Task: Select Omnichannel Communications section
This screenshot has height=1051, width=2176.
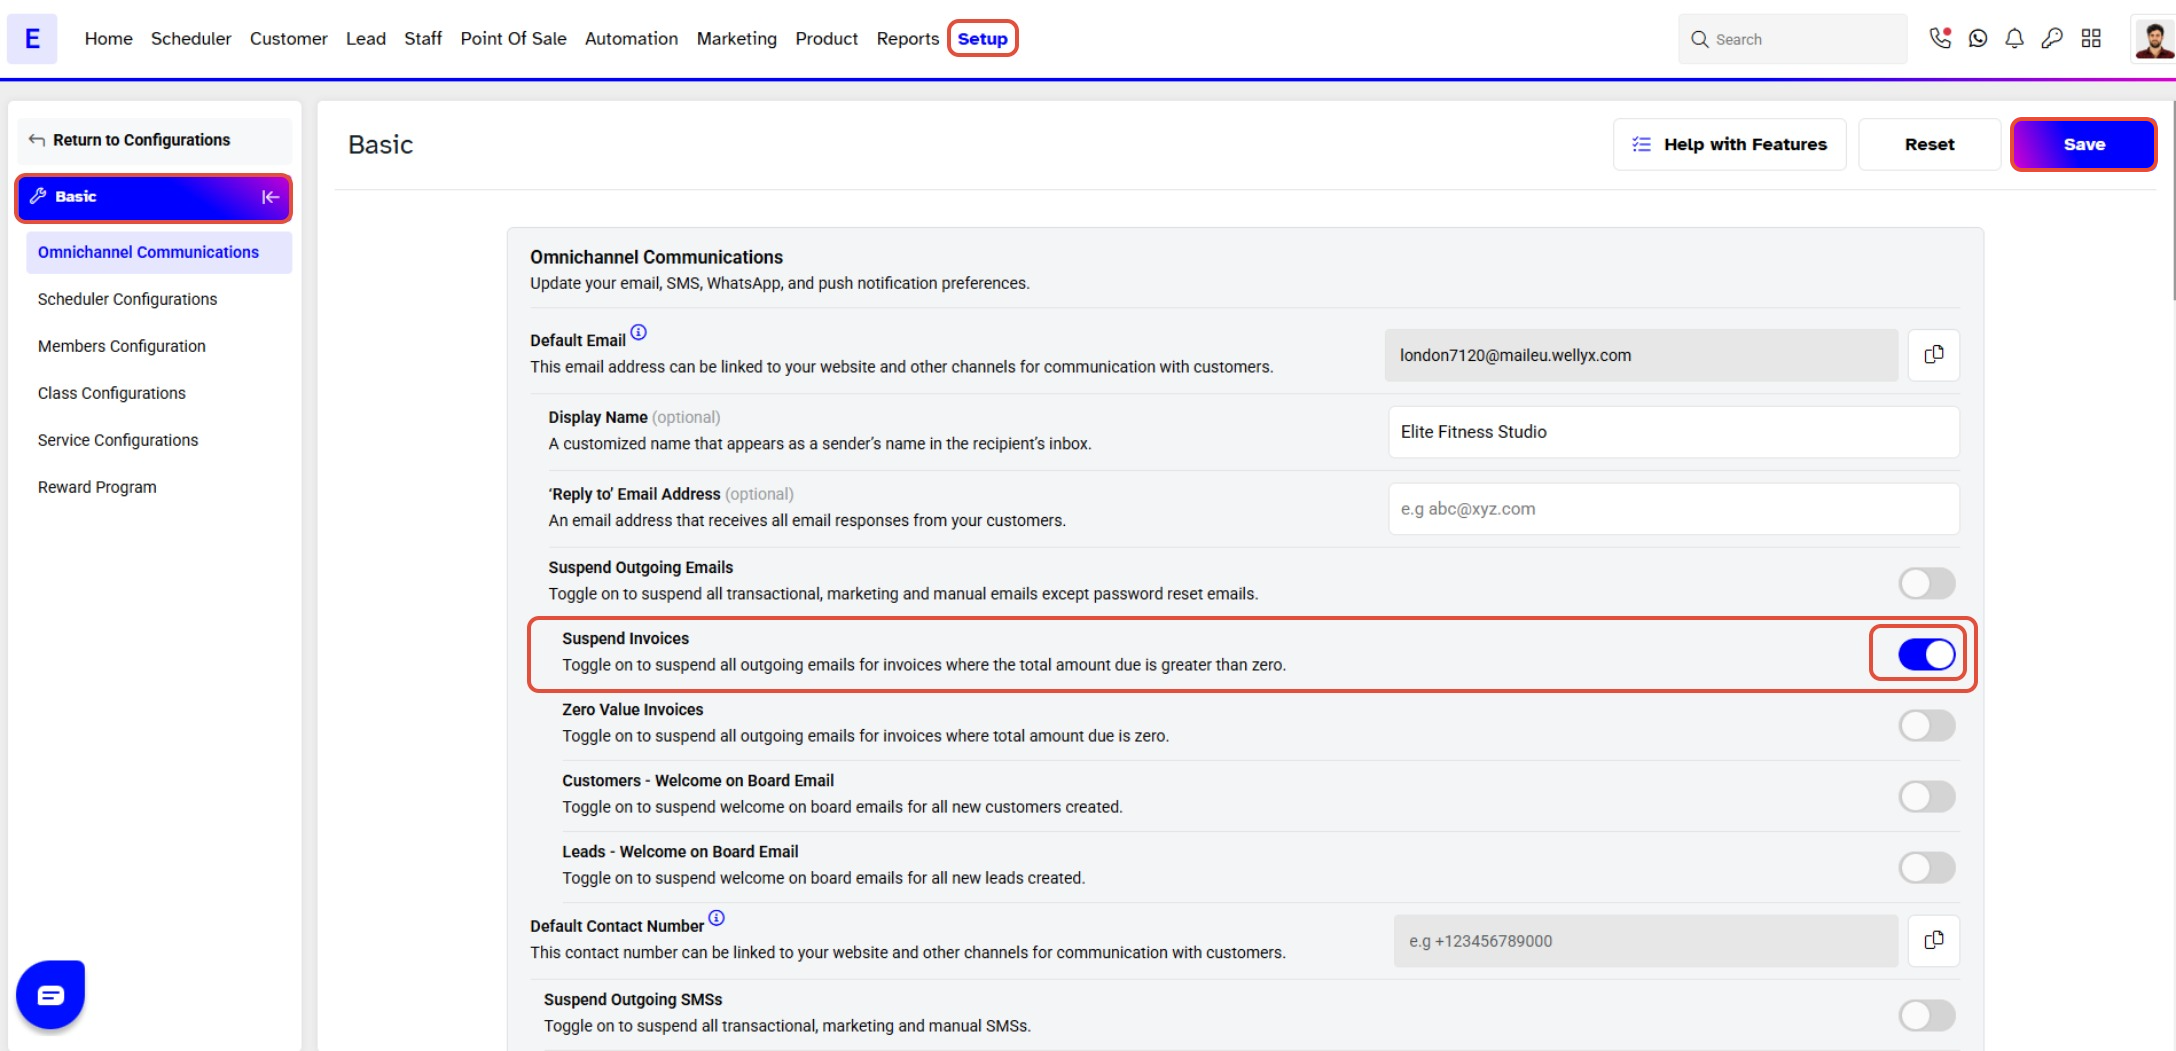Action: coord(159,252)
